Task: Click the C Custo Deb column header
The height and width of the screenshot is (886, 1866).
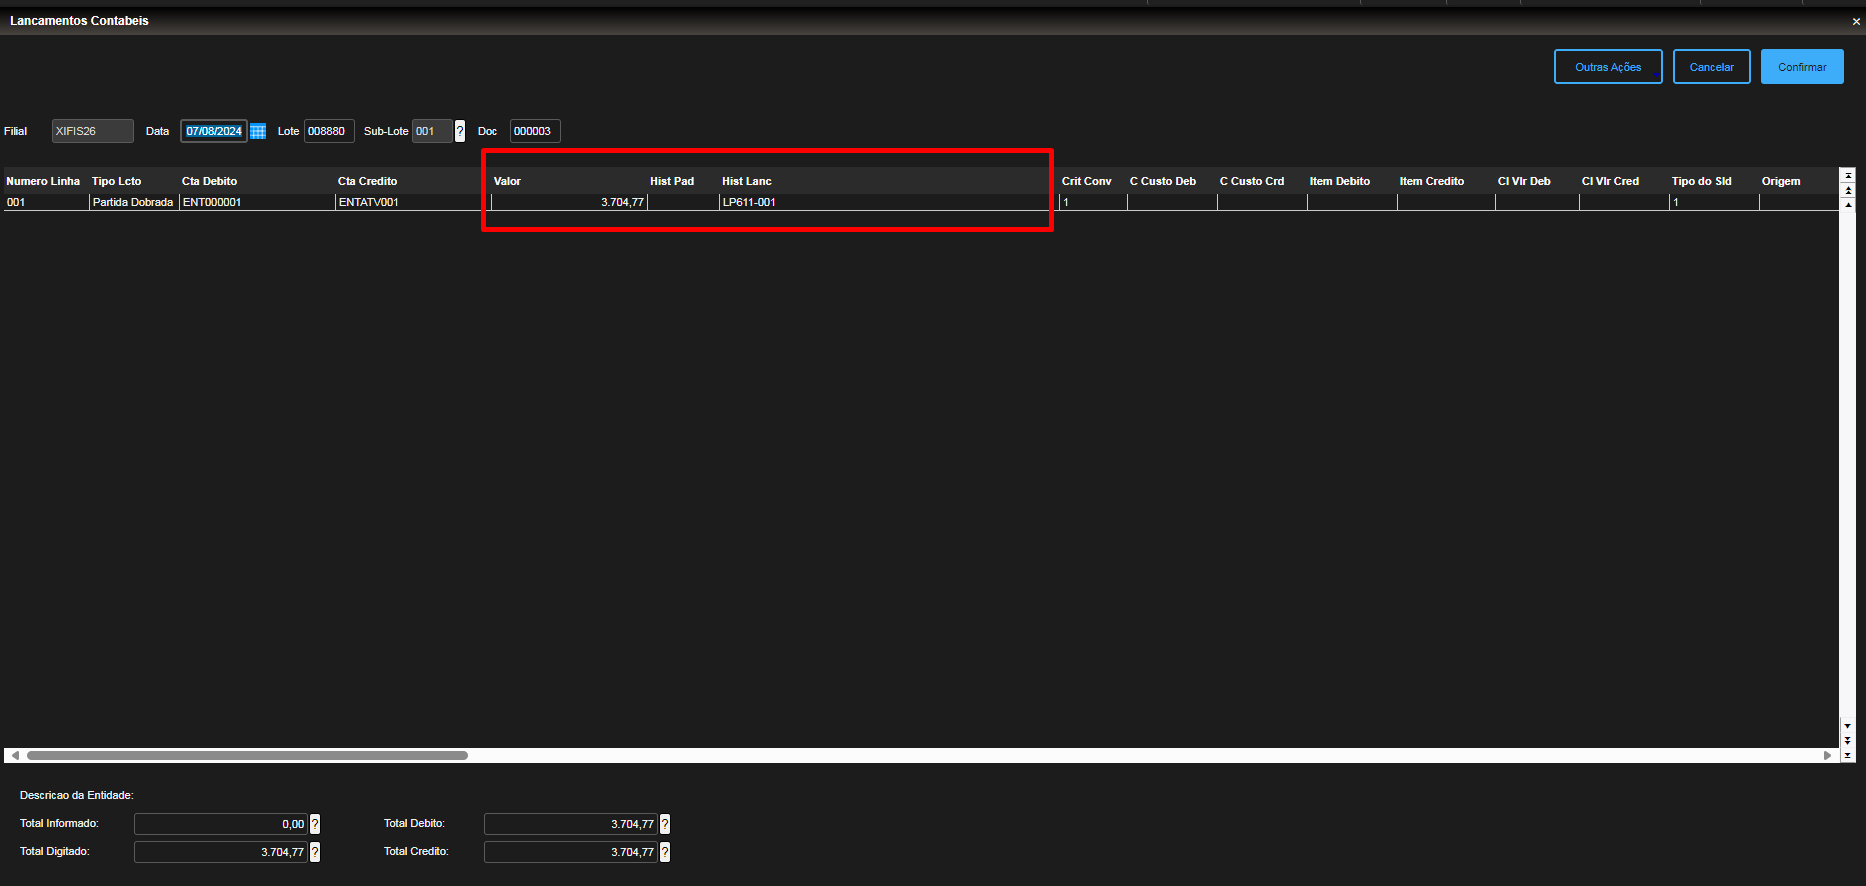Action: 1163,181
